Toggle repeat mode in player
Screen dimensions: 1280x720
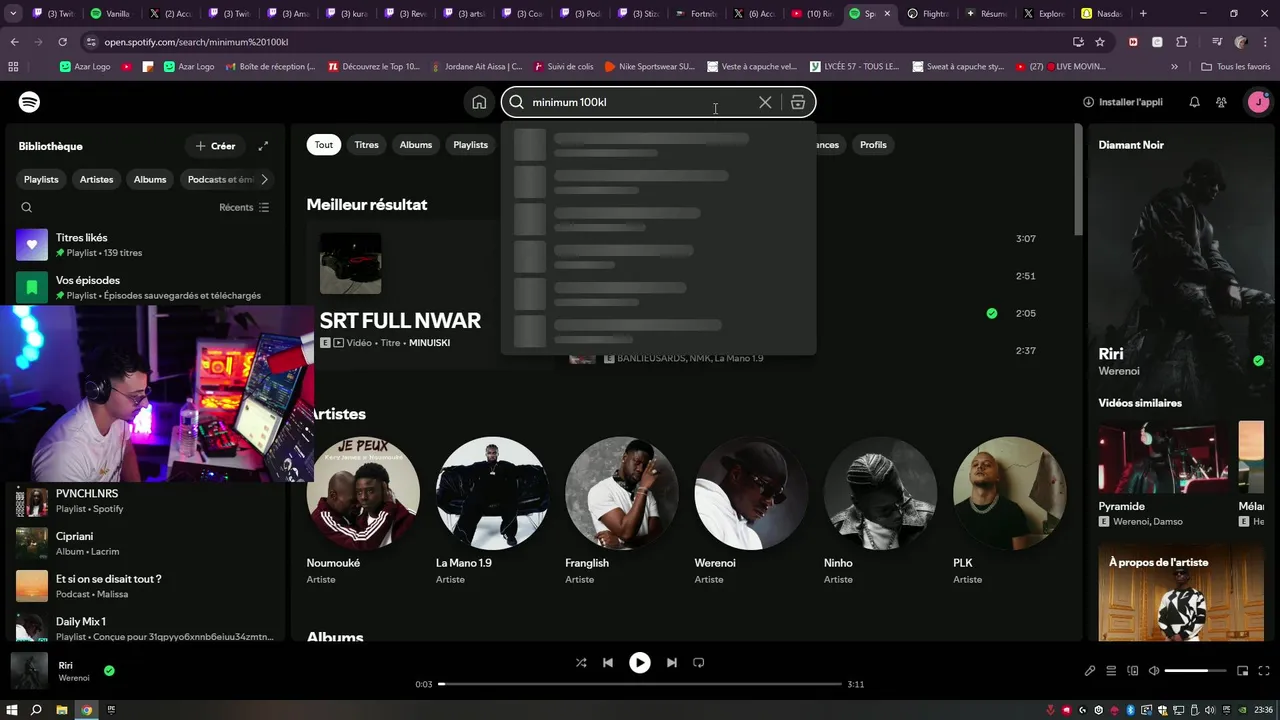[699, 662]
